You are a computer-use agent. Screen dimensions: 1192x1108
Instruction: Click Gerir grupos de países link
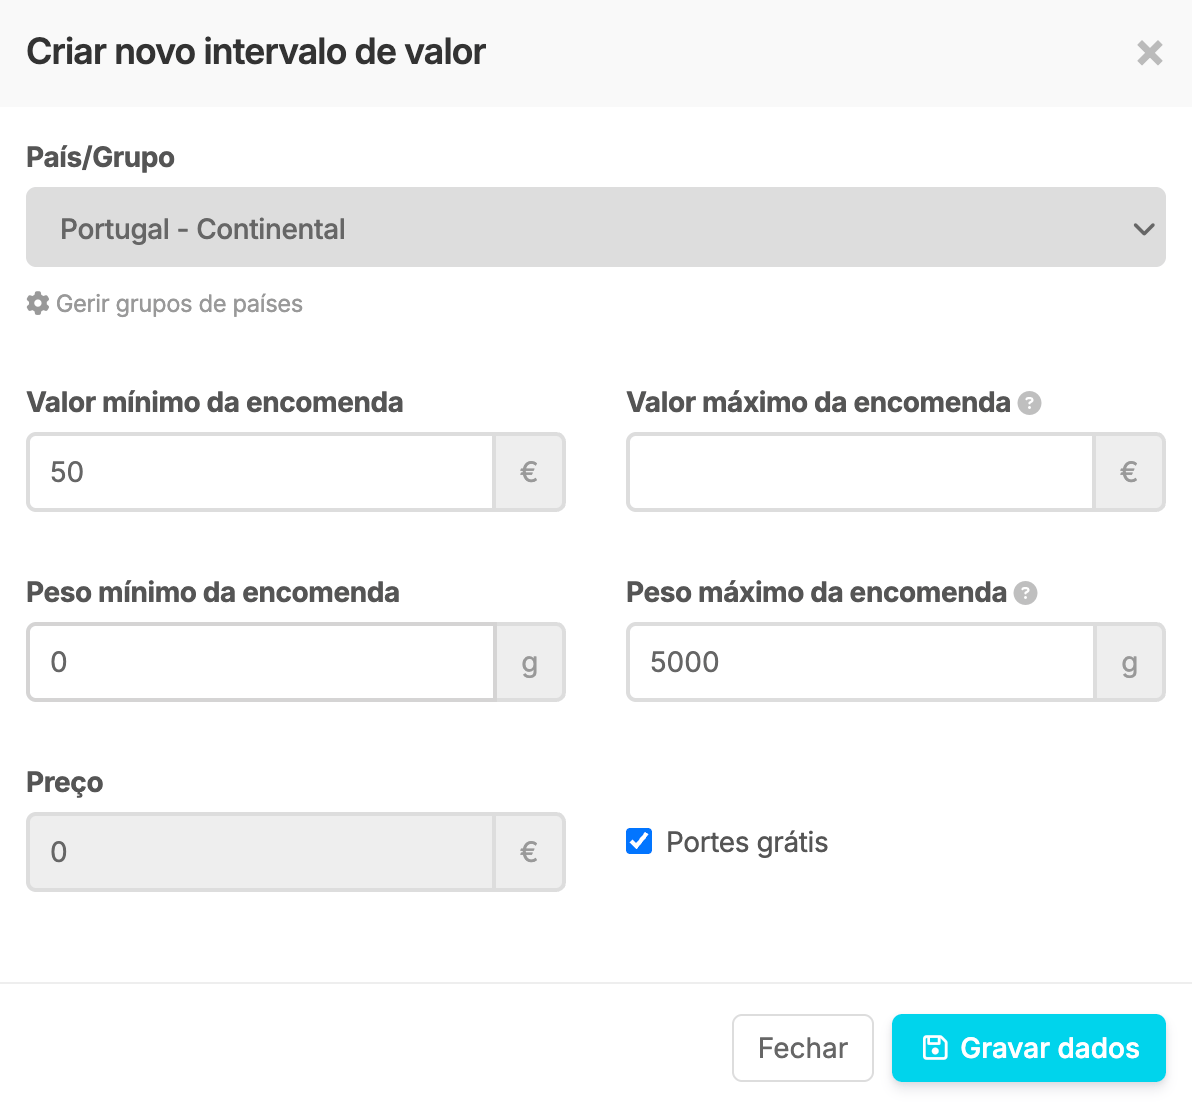(178, 303)
